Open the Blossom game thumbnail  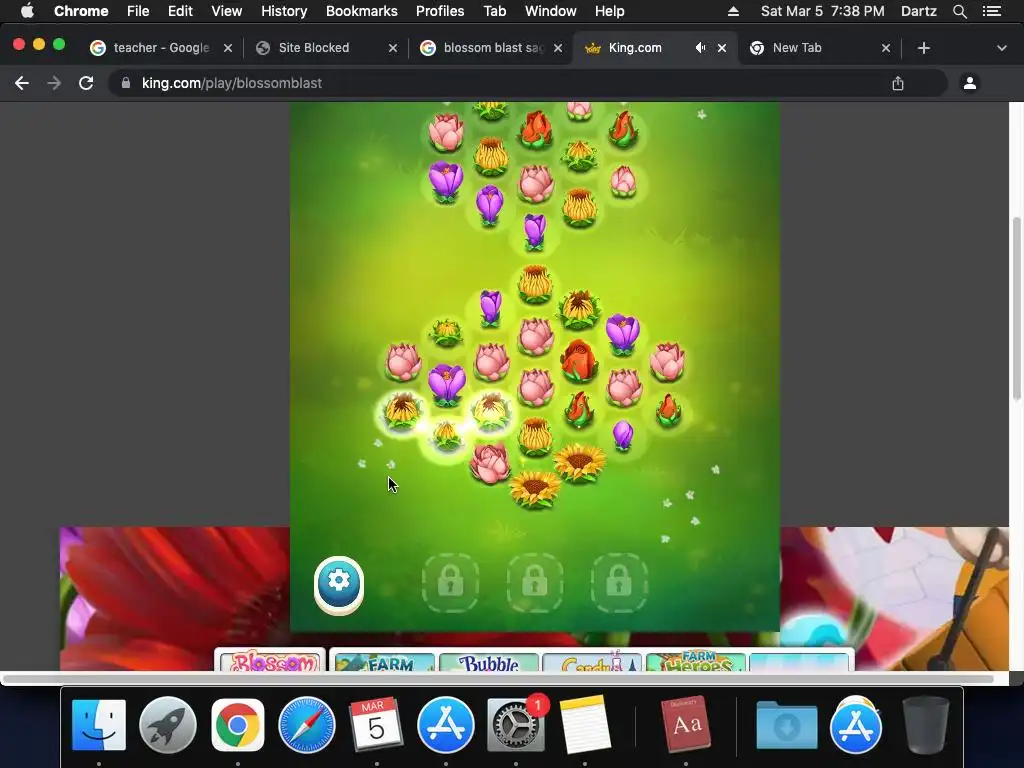click(x=270, y=660)
